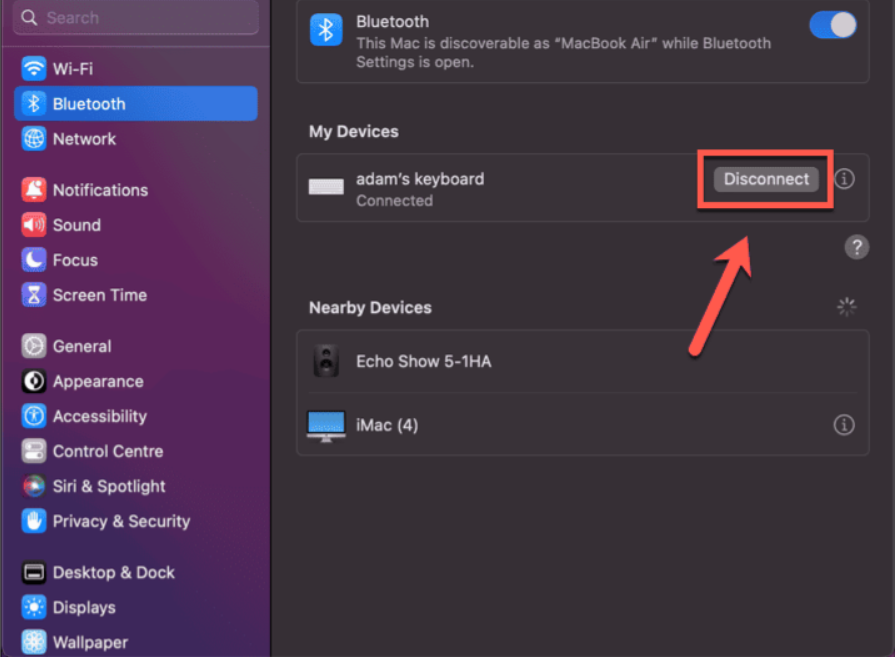Screen dimensions: 895x657
Task: Open info for iMac (4)
Action: click(845, 424)
